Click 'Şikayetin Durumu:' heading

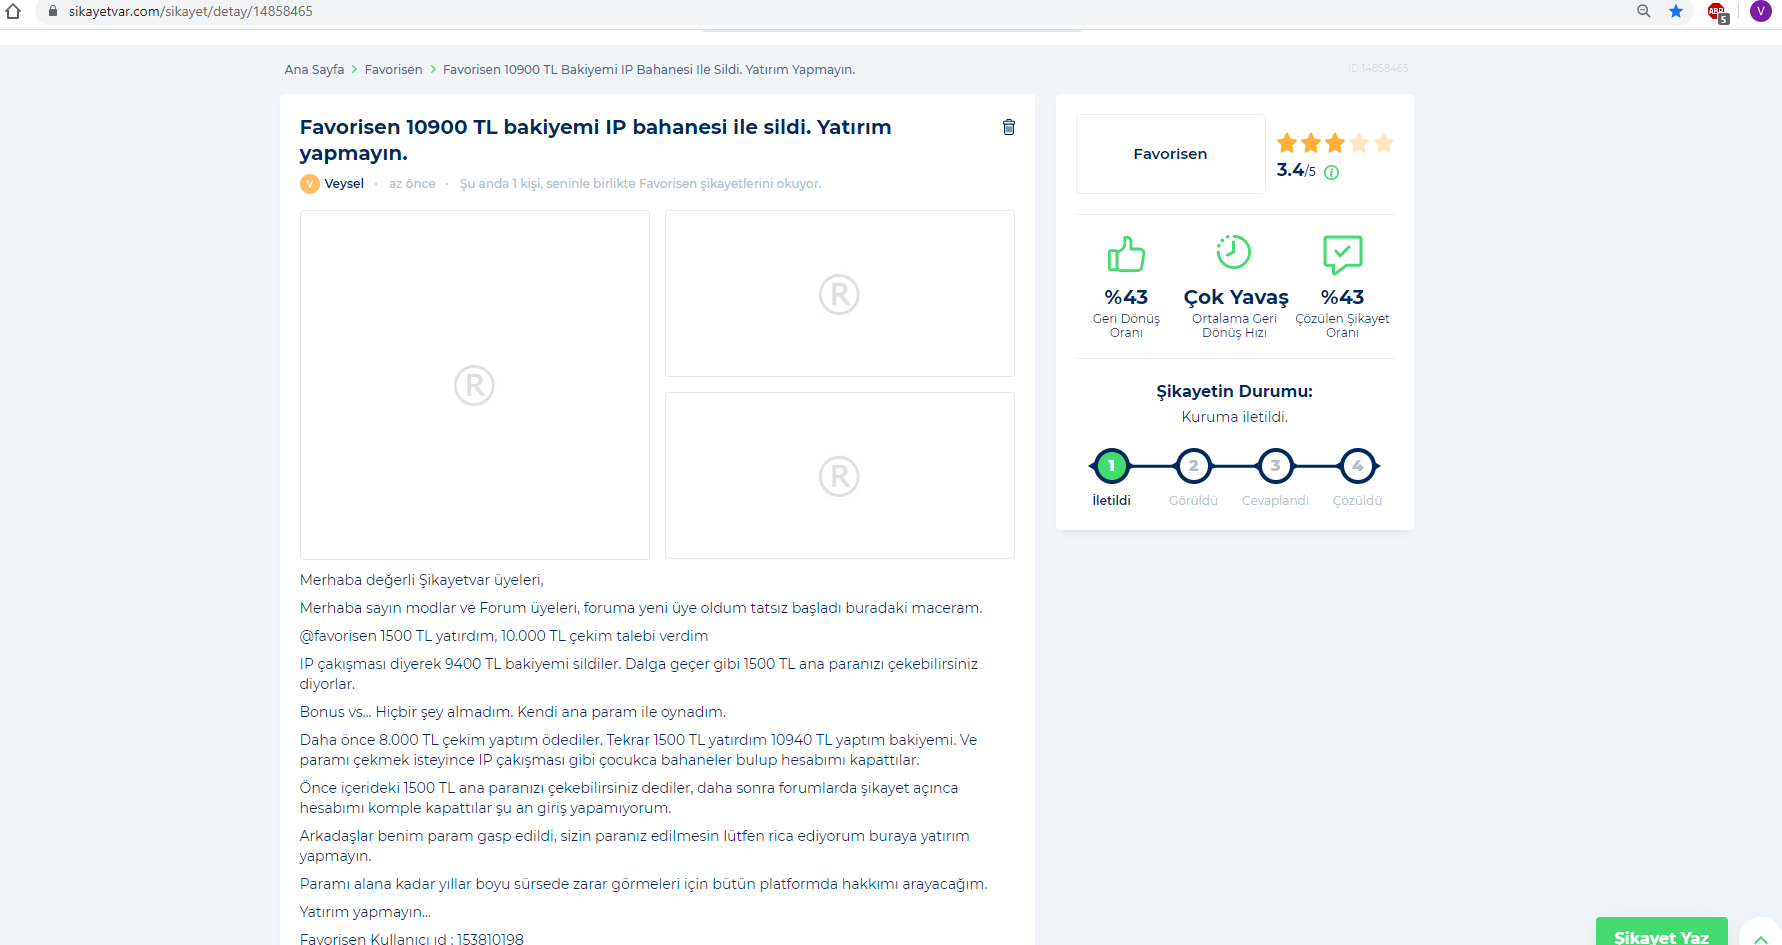click(1235, 391)
